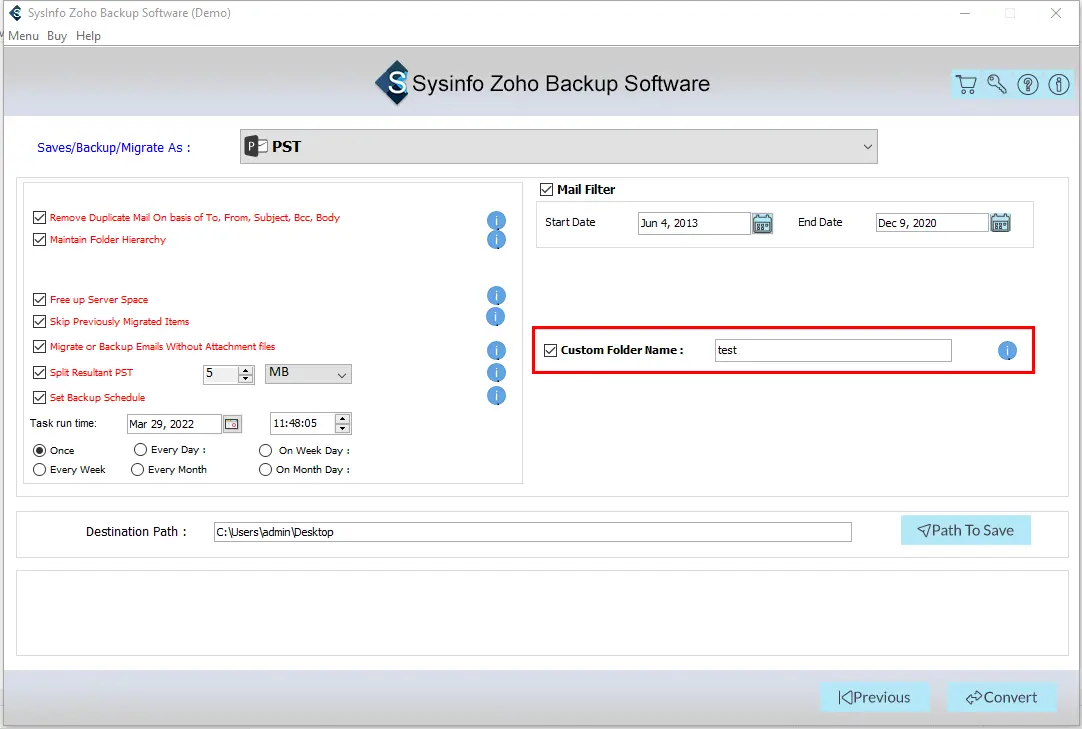Select On Week Day schedule option
The image size is (1082, 729).
(266, 451)
